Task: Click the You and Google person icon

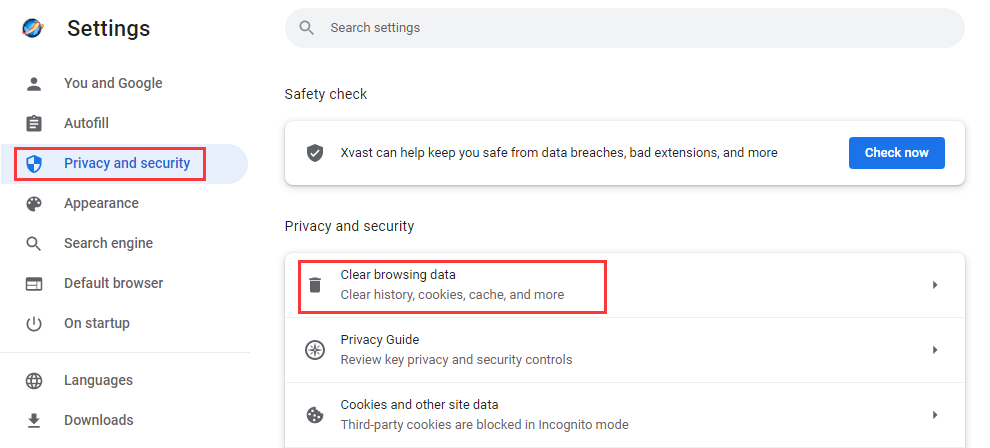Action: pos(34,84)
